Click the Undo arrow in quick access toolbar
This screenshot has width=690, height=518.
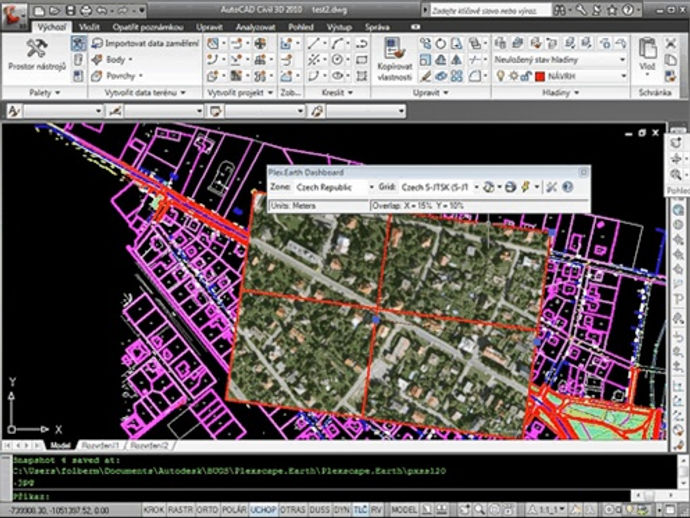click(x=103, y=10)
